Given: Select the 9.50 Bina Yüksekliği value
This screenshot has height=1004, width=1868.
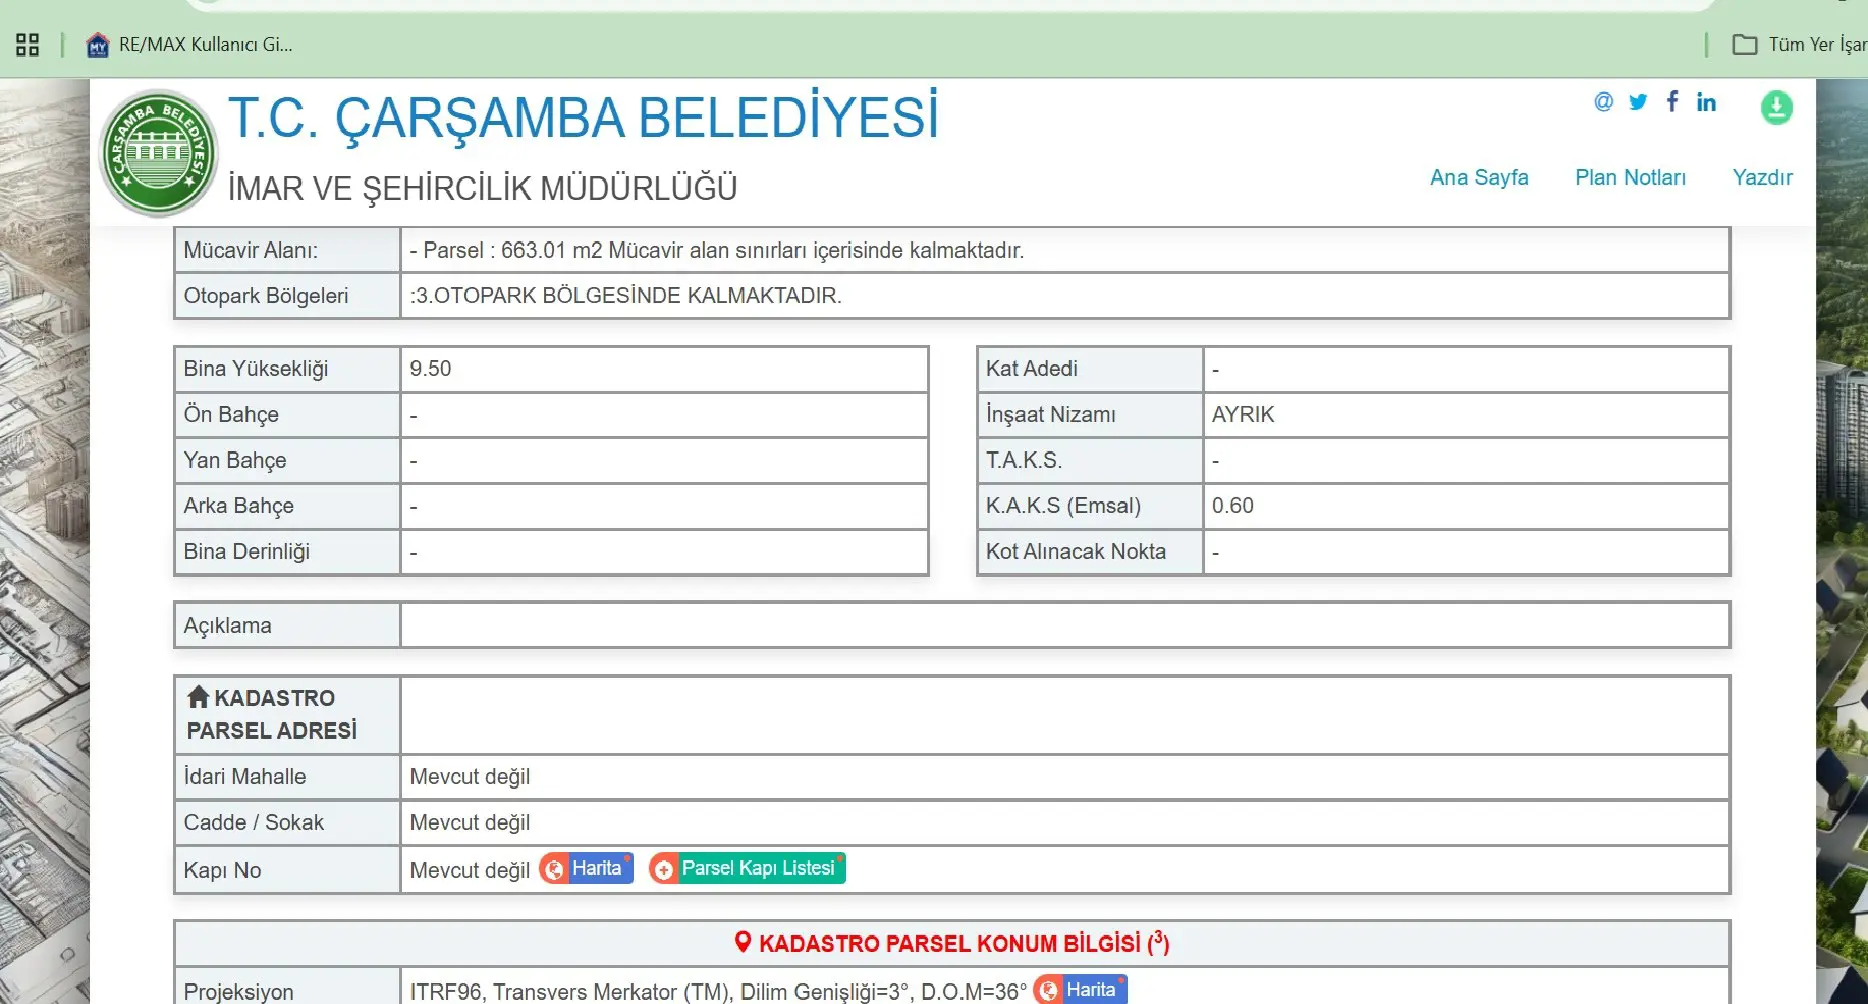Looking at the screenshot, I should (x=430, y=369).
